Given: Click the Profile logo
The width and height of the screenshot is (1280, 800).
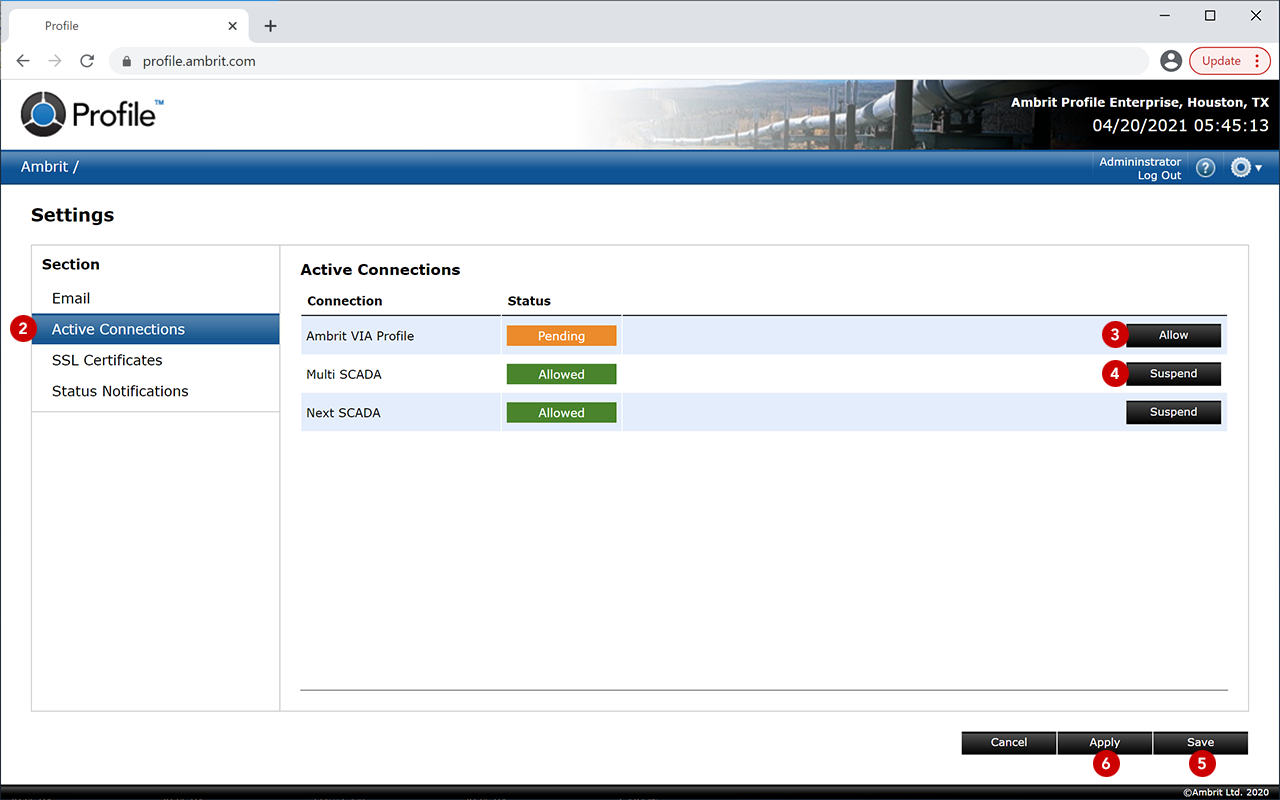Looking at the screenshot, I should pyautogui.click(x=92, y=113).
